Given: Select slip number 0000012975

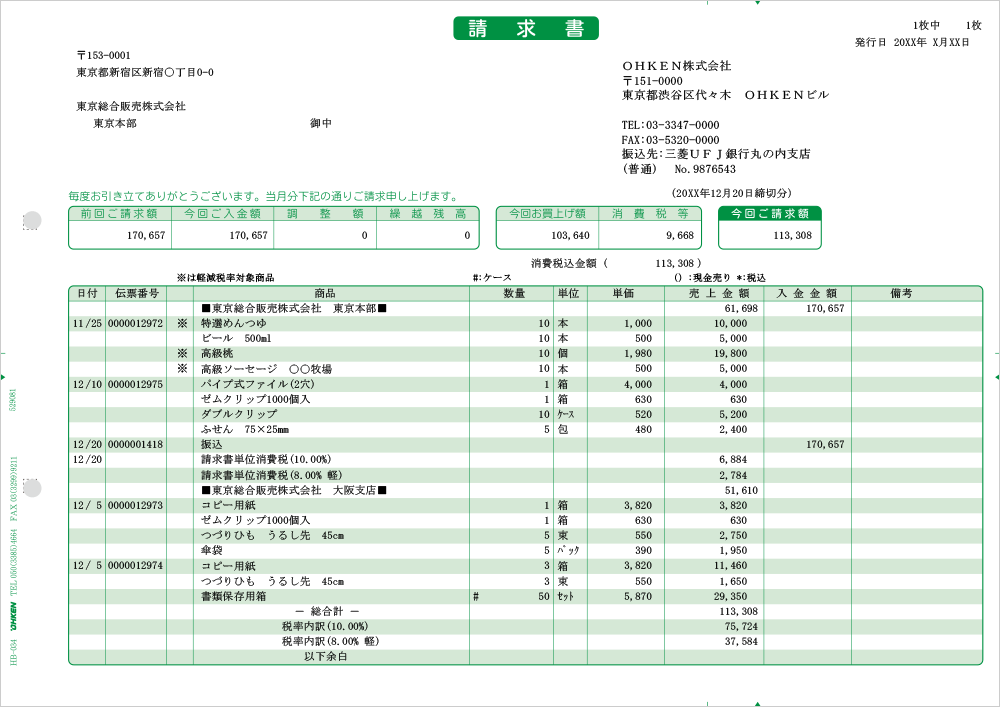Looking at the screenshot, I should click(x=135, y=384).
